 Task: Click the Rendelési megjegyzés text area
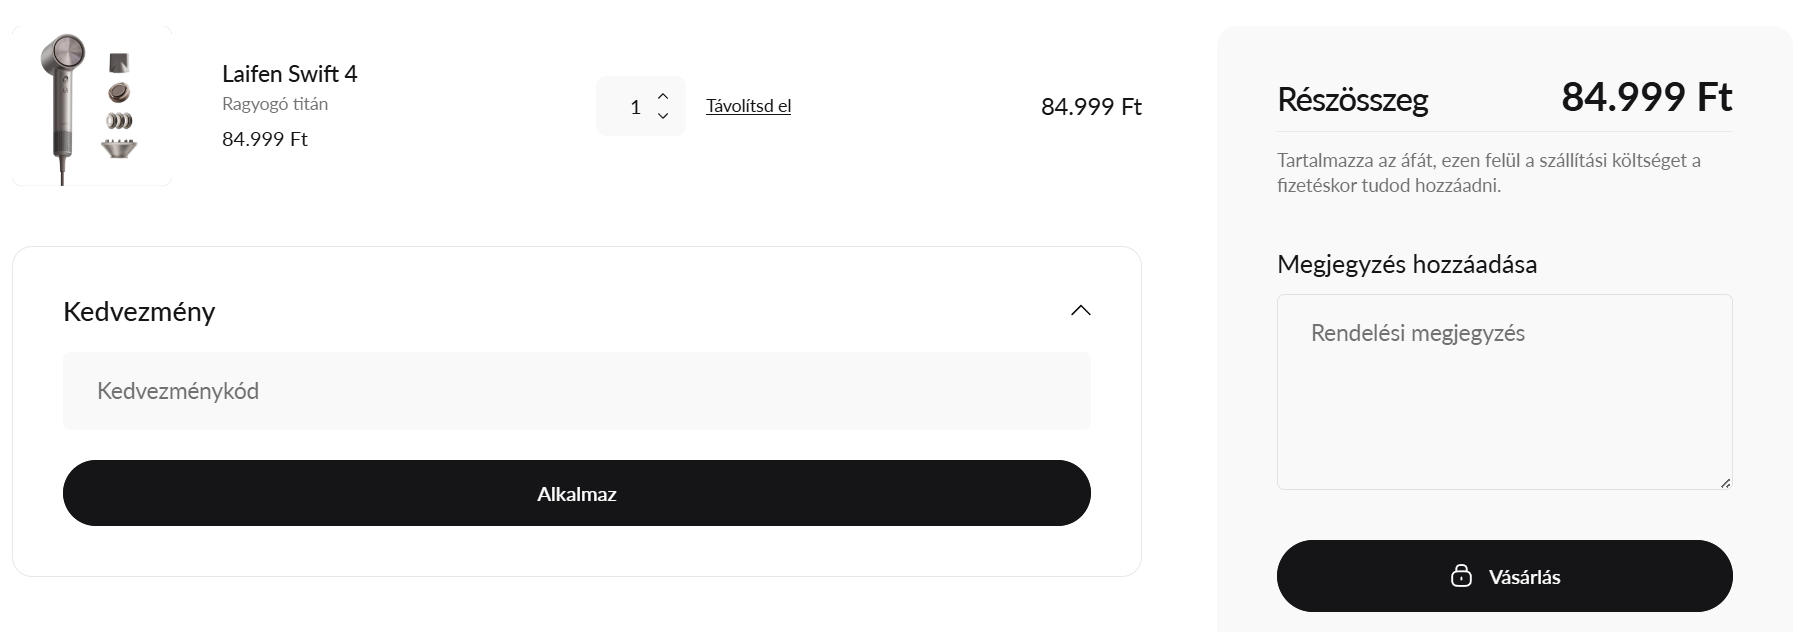[x=1503, y=391]
